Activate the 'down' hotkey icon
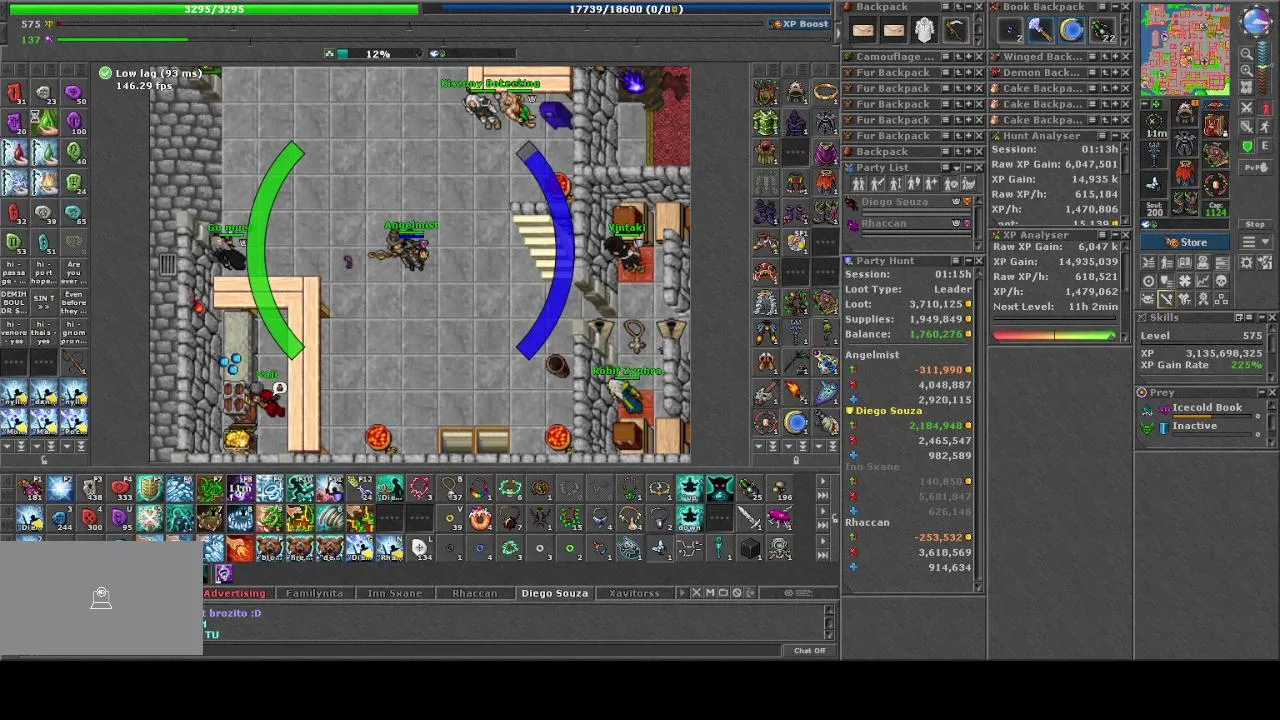This screenshot has height=720, width=1280. [x=690, y=519]
